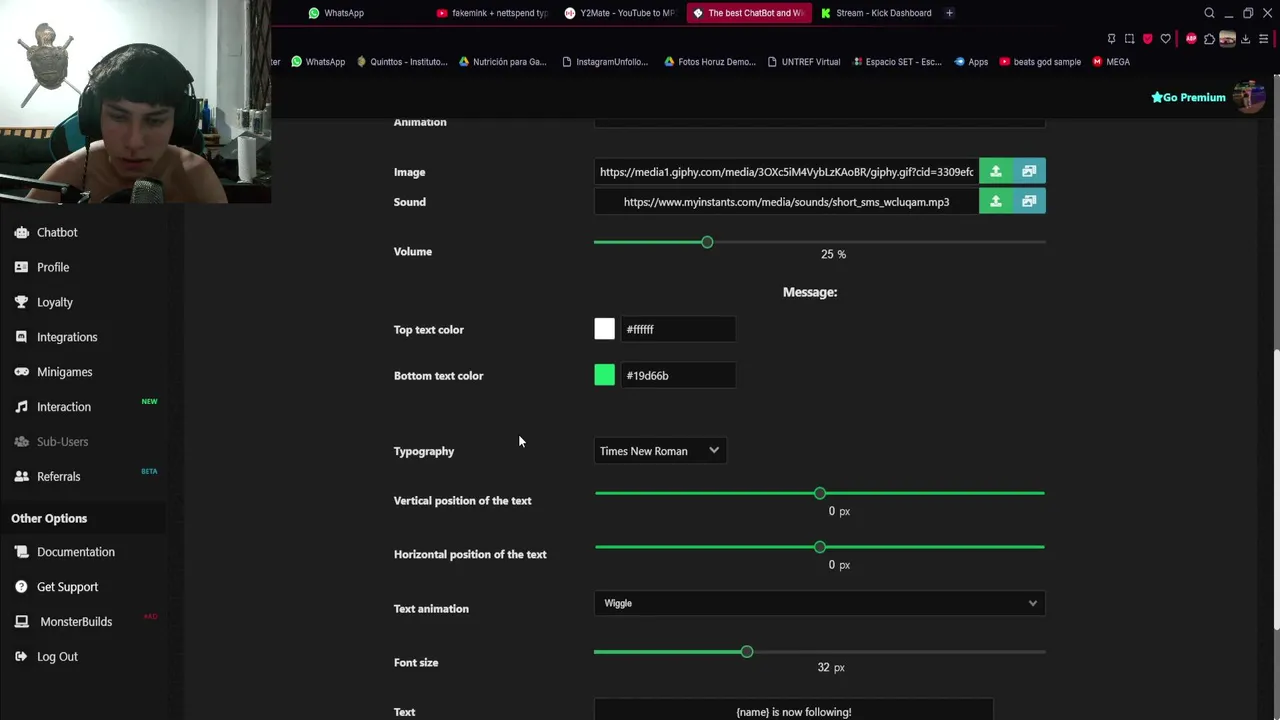This screenshot has width=1280, height=720.
Task: Click the Volume slider handle
Action: [707, 242]
